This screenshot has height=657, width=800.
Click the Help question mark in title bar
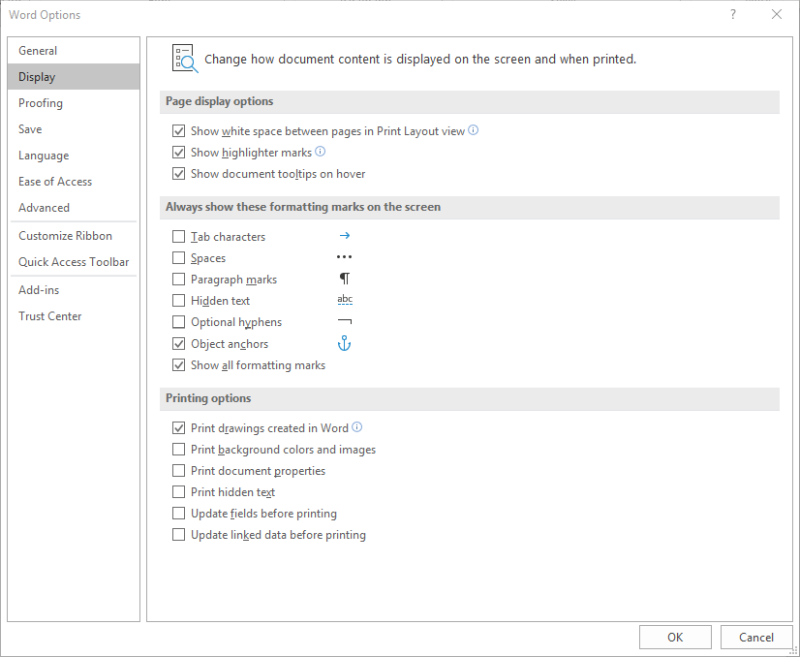(x=733, y=15)
